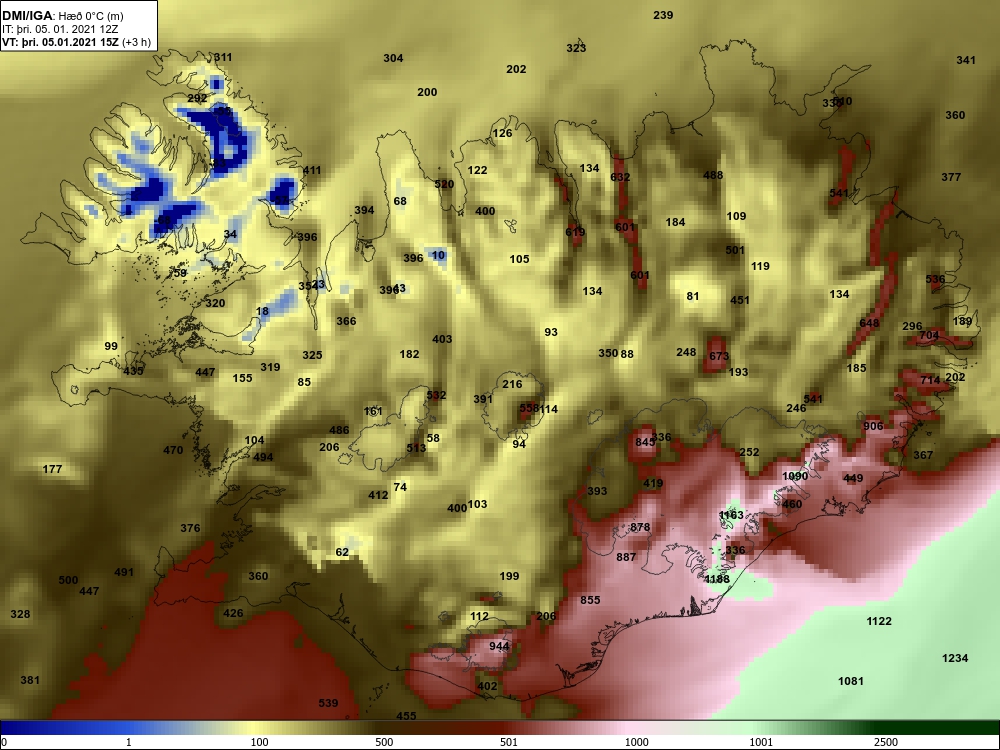Click the pale yellow section of the colour scale
Viewport: 1000px width, 750px height.
click(255, 728)
